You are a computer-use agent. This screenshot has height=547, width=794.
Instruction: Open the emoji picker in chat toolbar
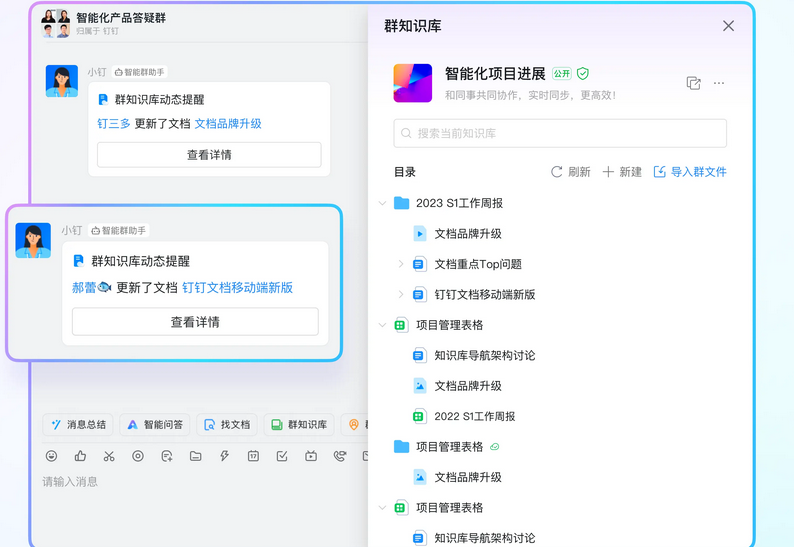[51, 456]
